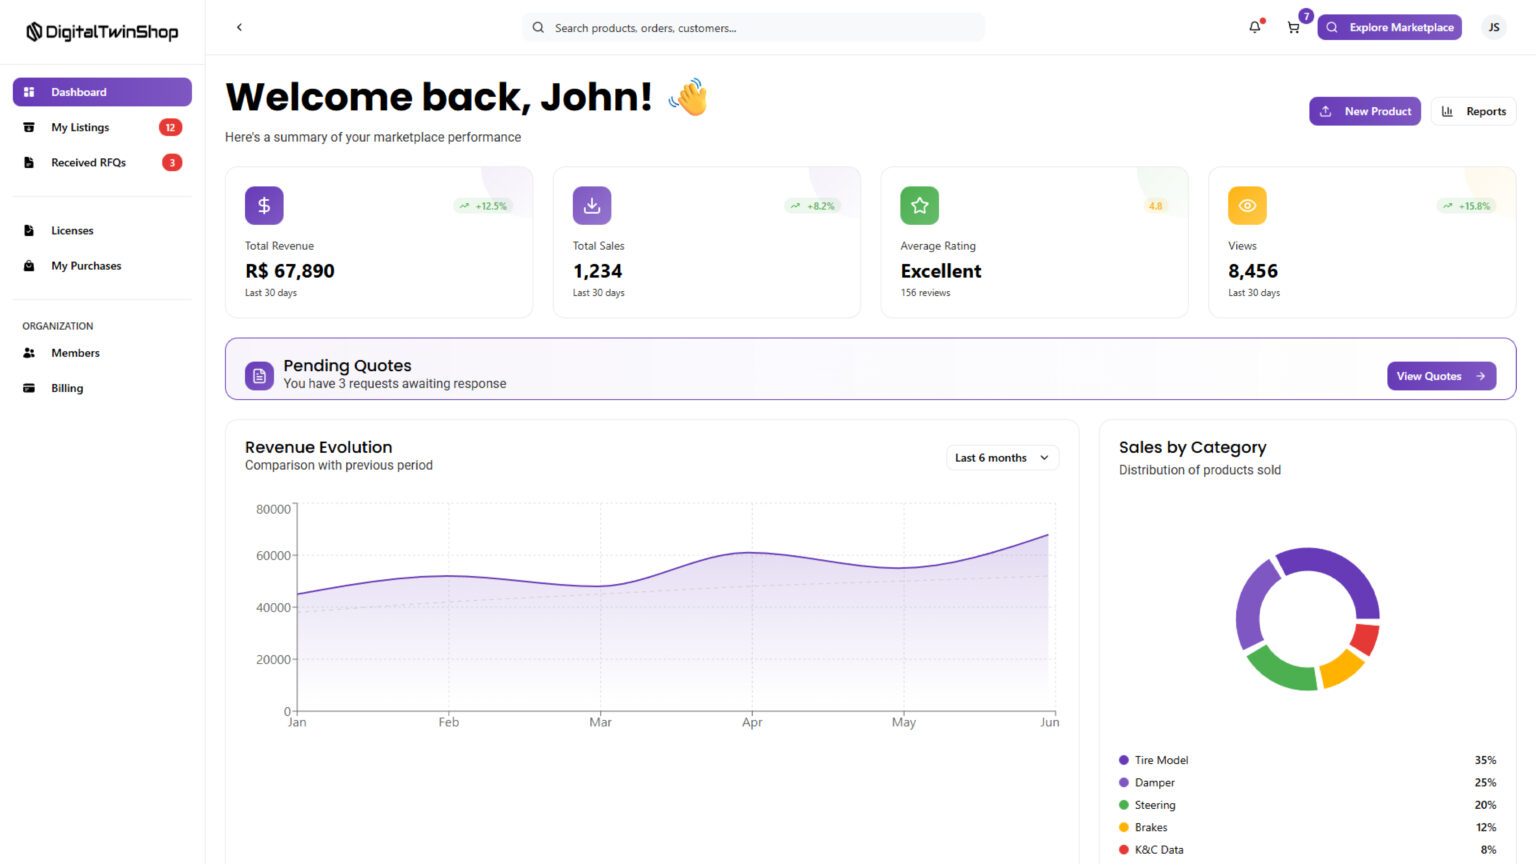Viewport: 1536px width, 864px height.
Task: Focus the products search field
Action: [753, 28]
